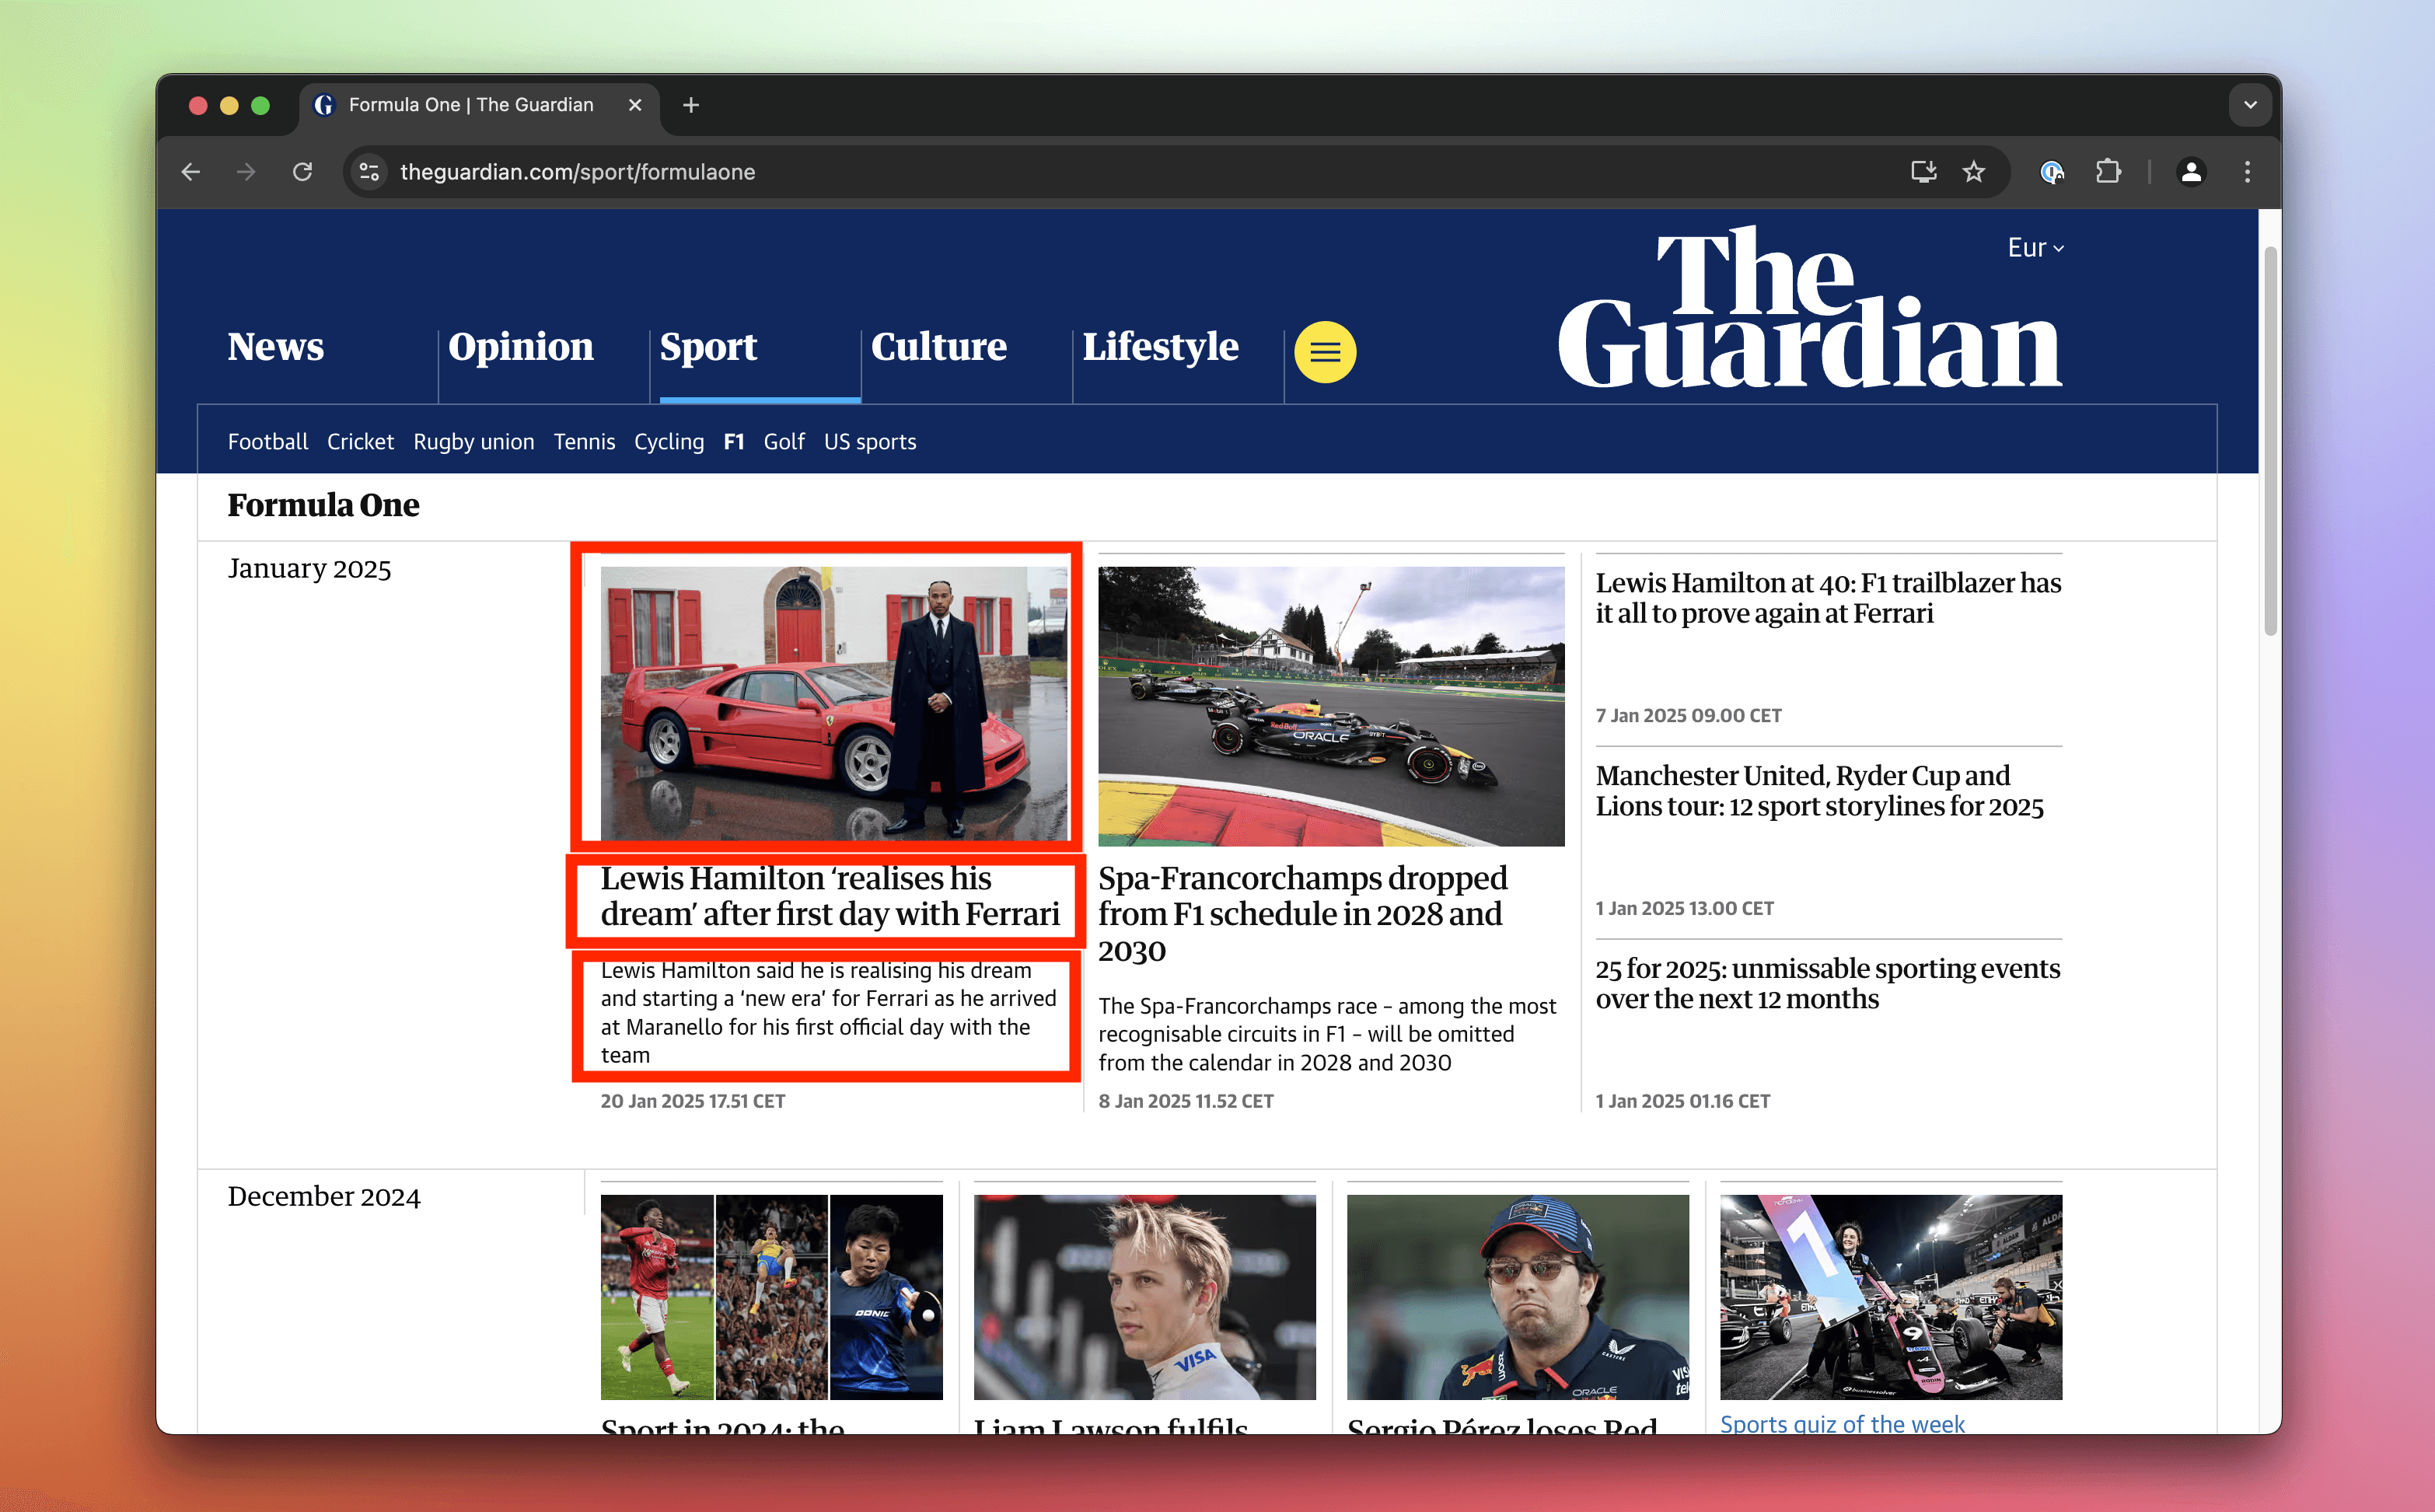Click the back navigation arrow

click(191, 171)
